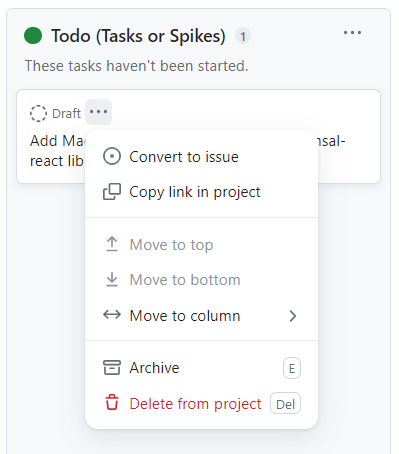The image size is (399, 454).
Task: Click the Move to column arrows icon
Action: 112,315
